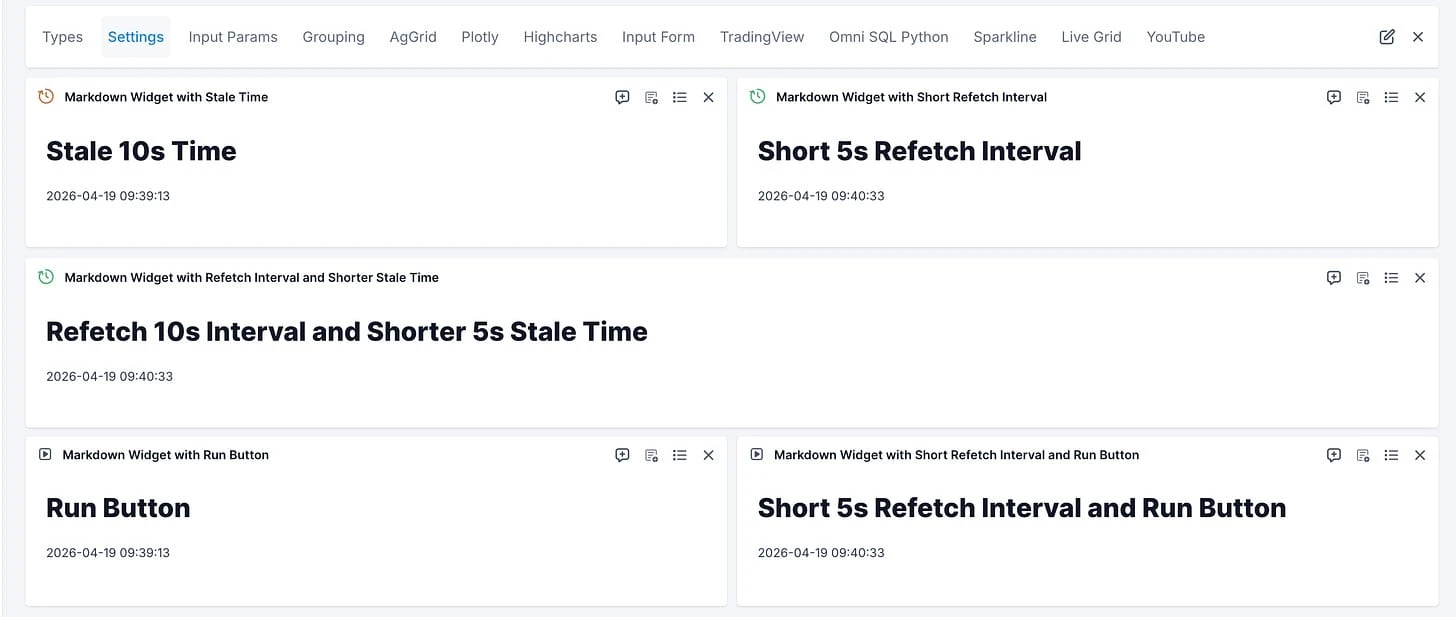Open the Live Grid tab

point(1091,36)
